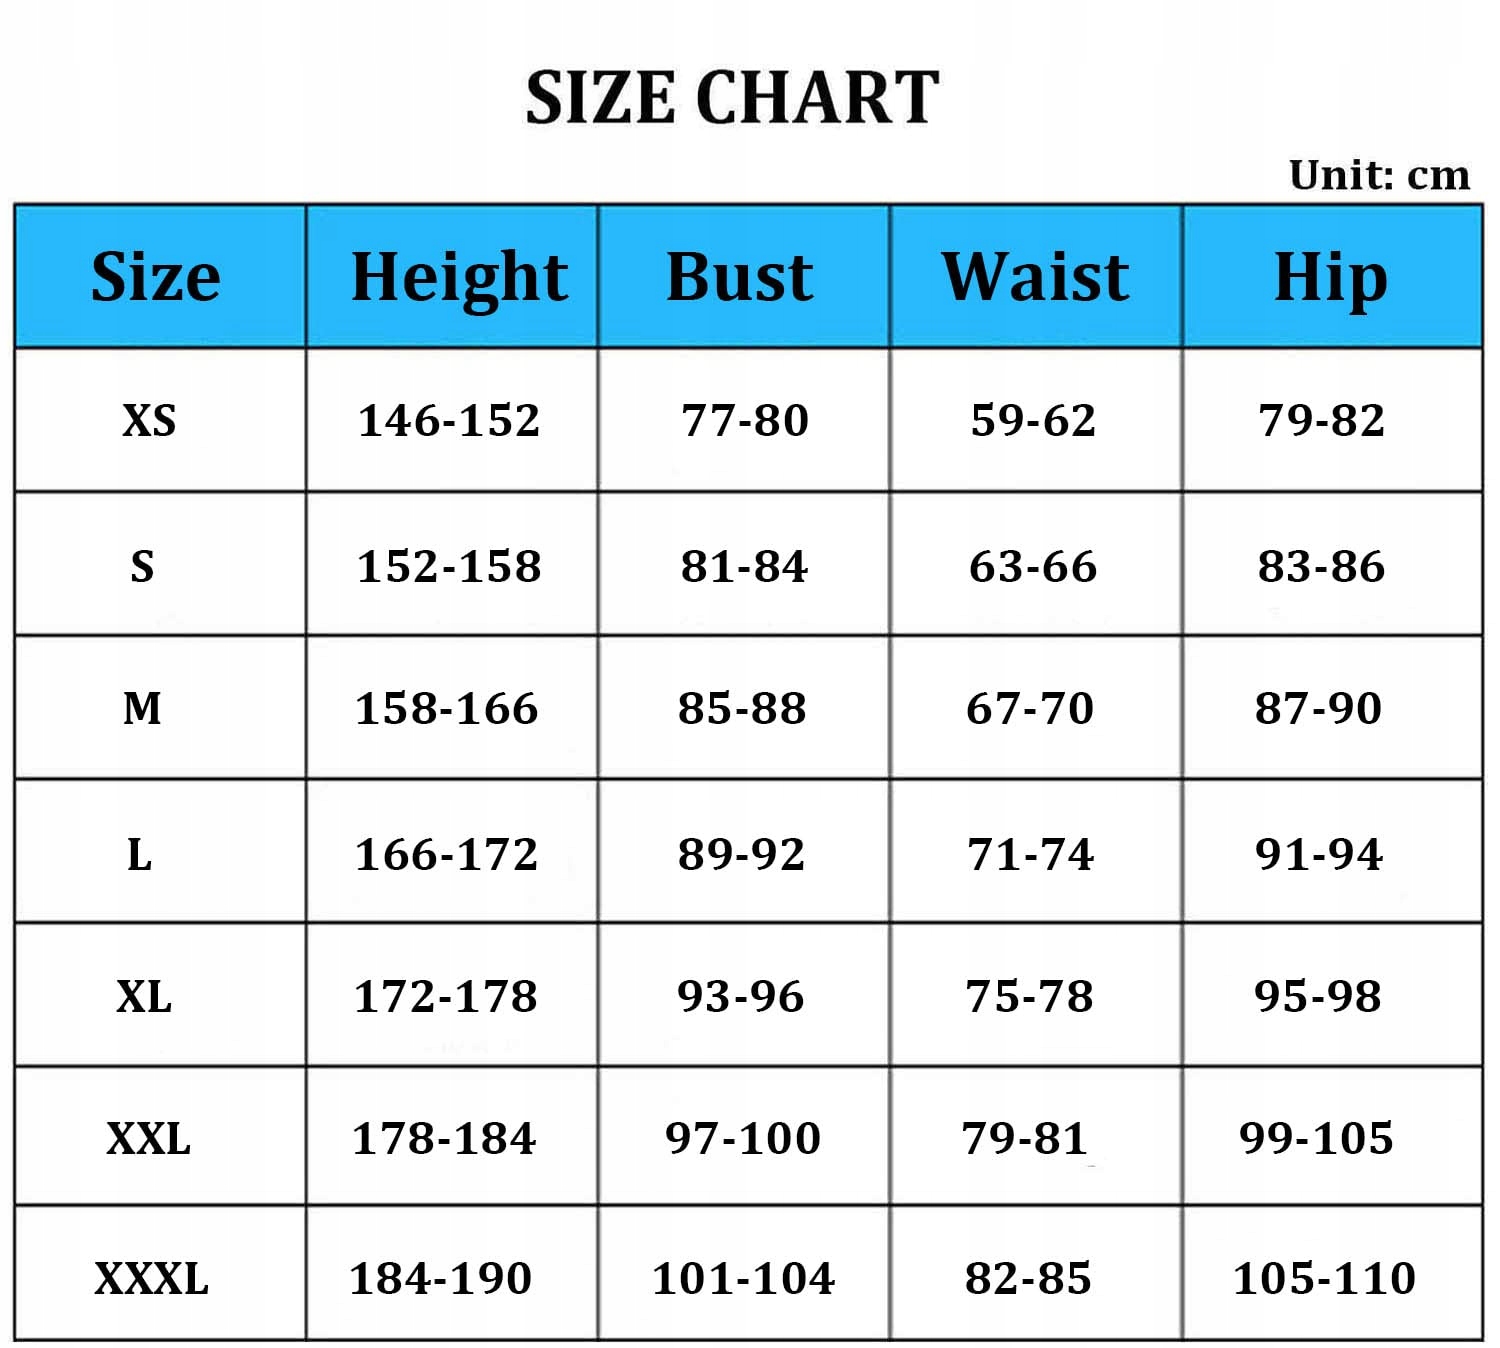This screenshot has height=1348, width=1500.
Task: Click height cell 146-152
Action: (449, 421)
